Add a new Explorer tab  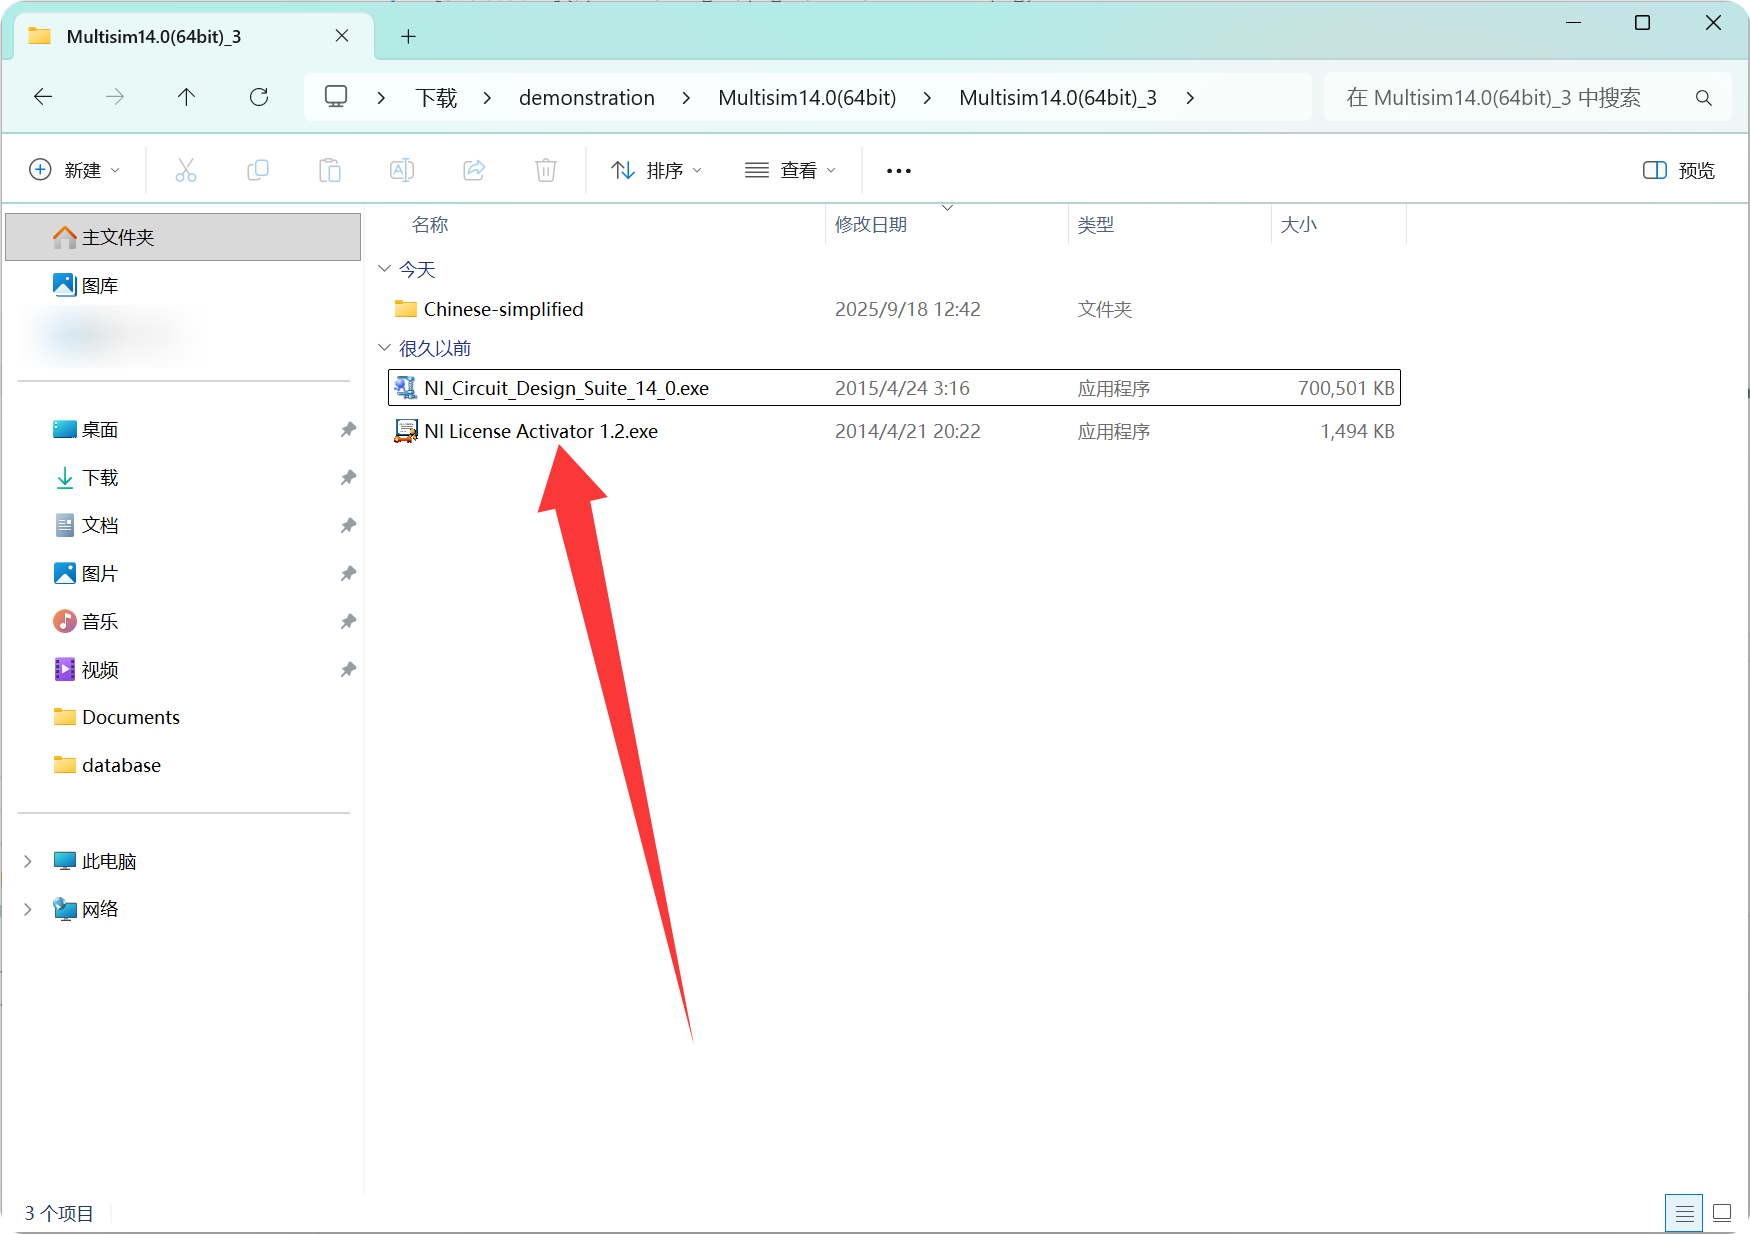coord(408,37)
